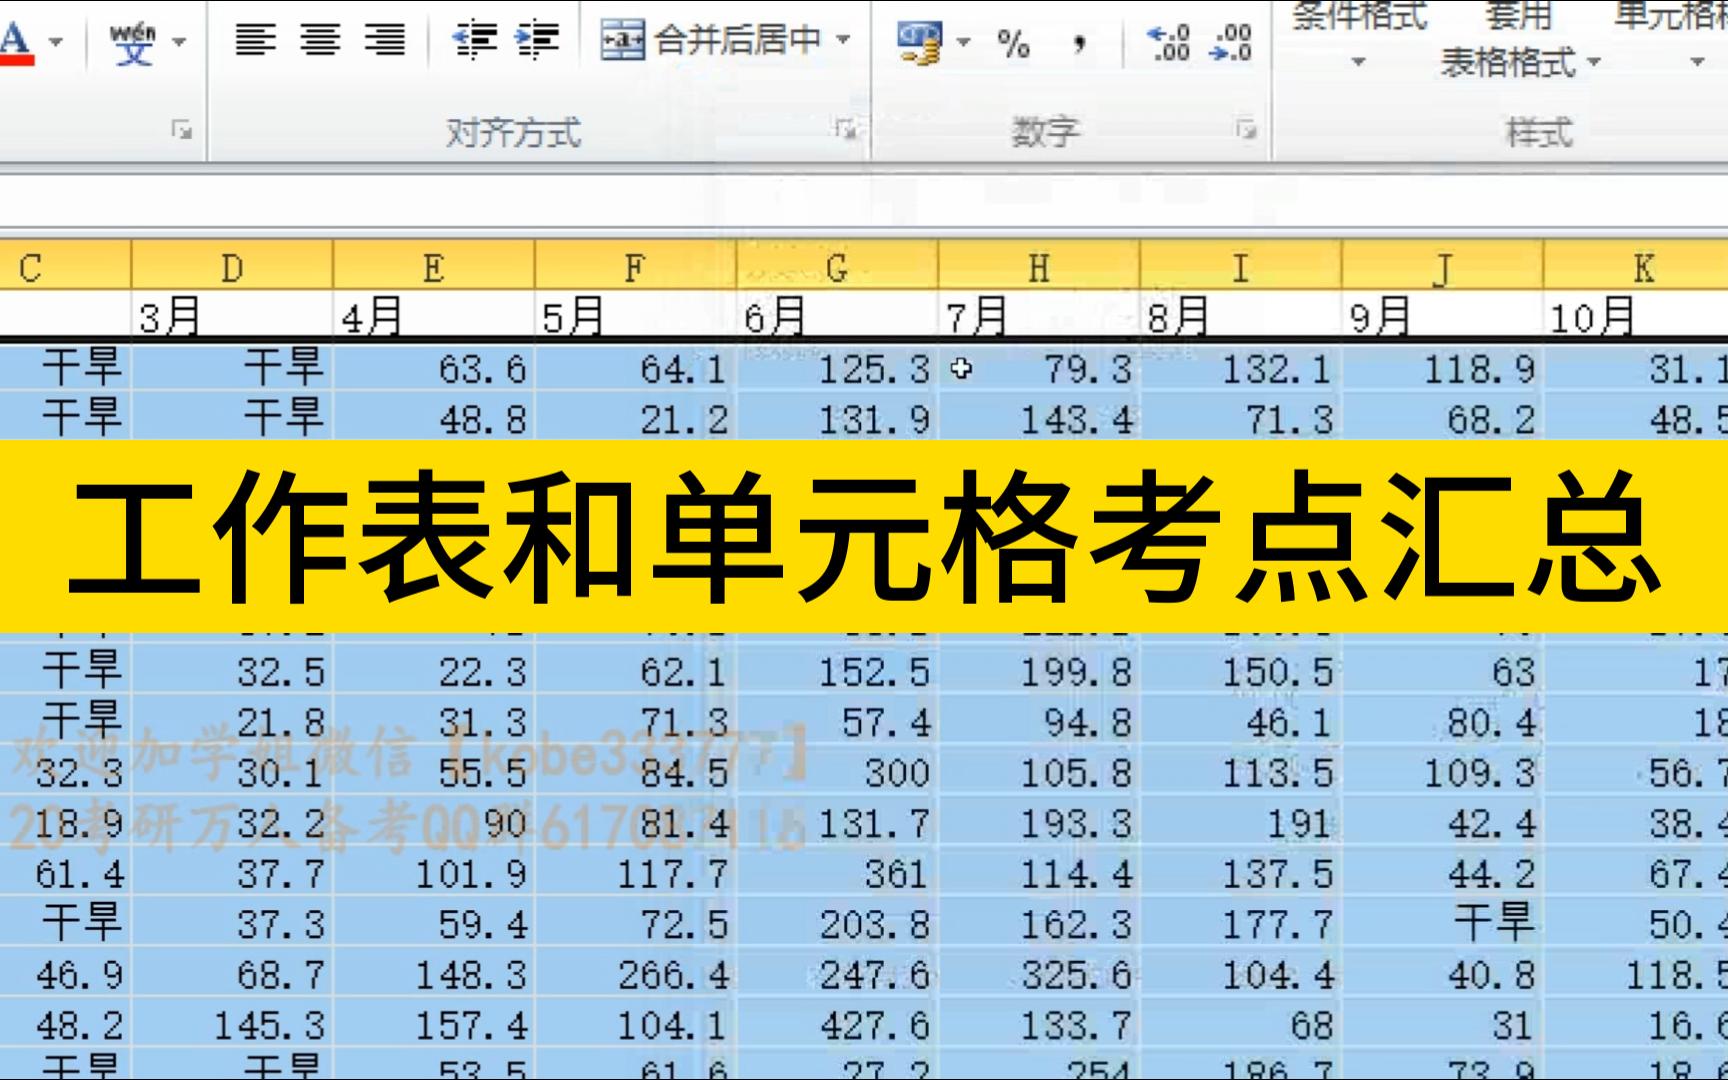The height and width of the screenshot is (1080, 1728).
Task: Apply comma style format
Action: pos(1080,43)
